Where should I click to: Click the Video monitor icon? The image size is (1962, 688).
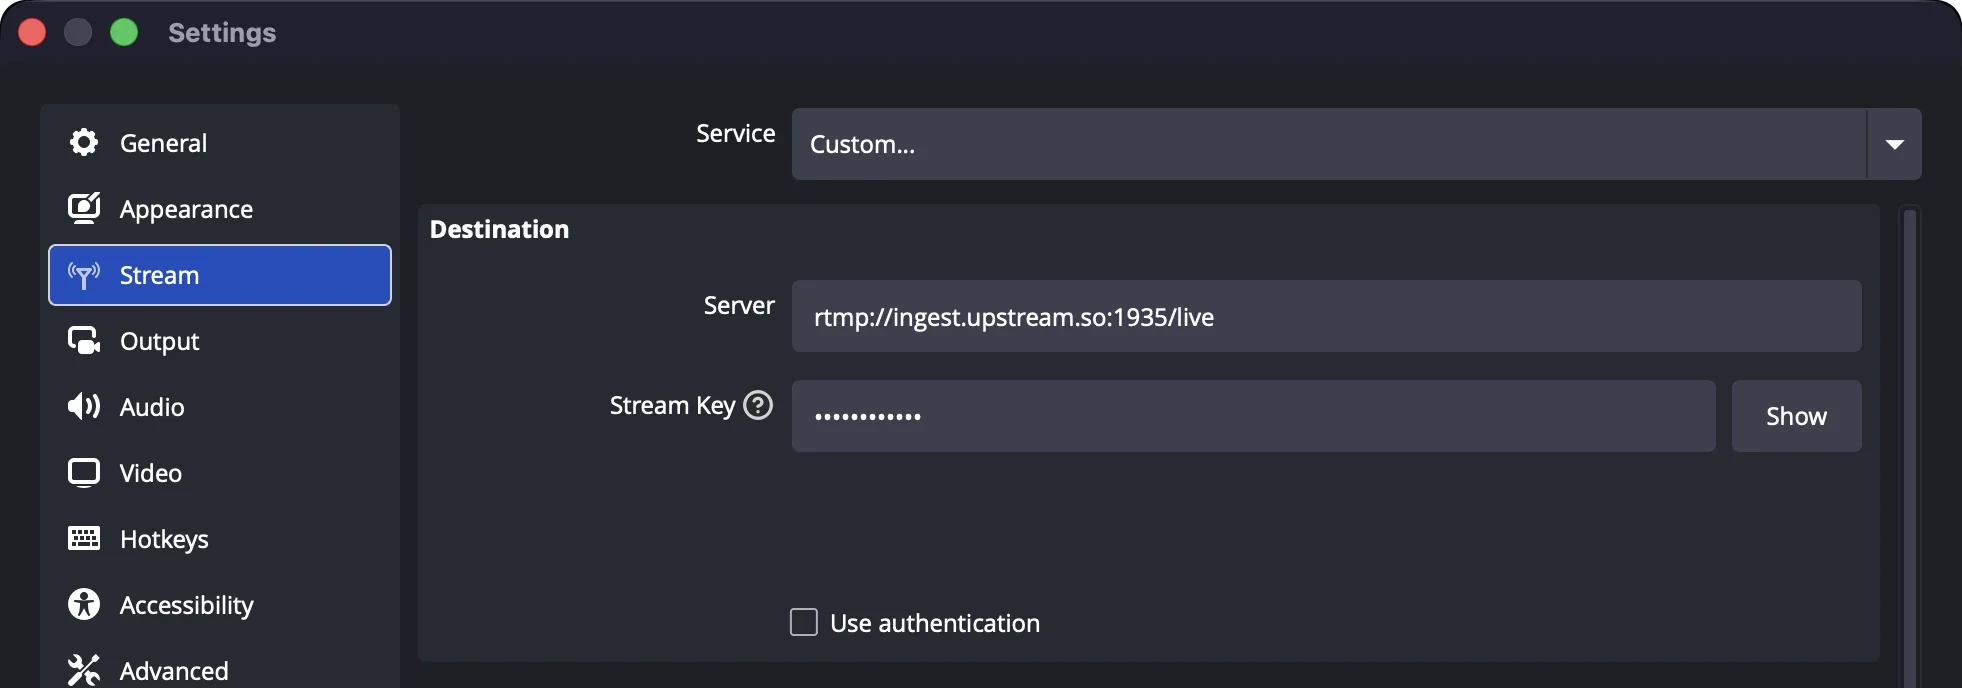click(84, 473)
